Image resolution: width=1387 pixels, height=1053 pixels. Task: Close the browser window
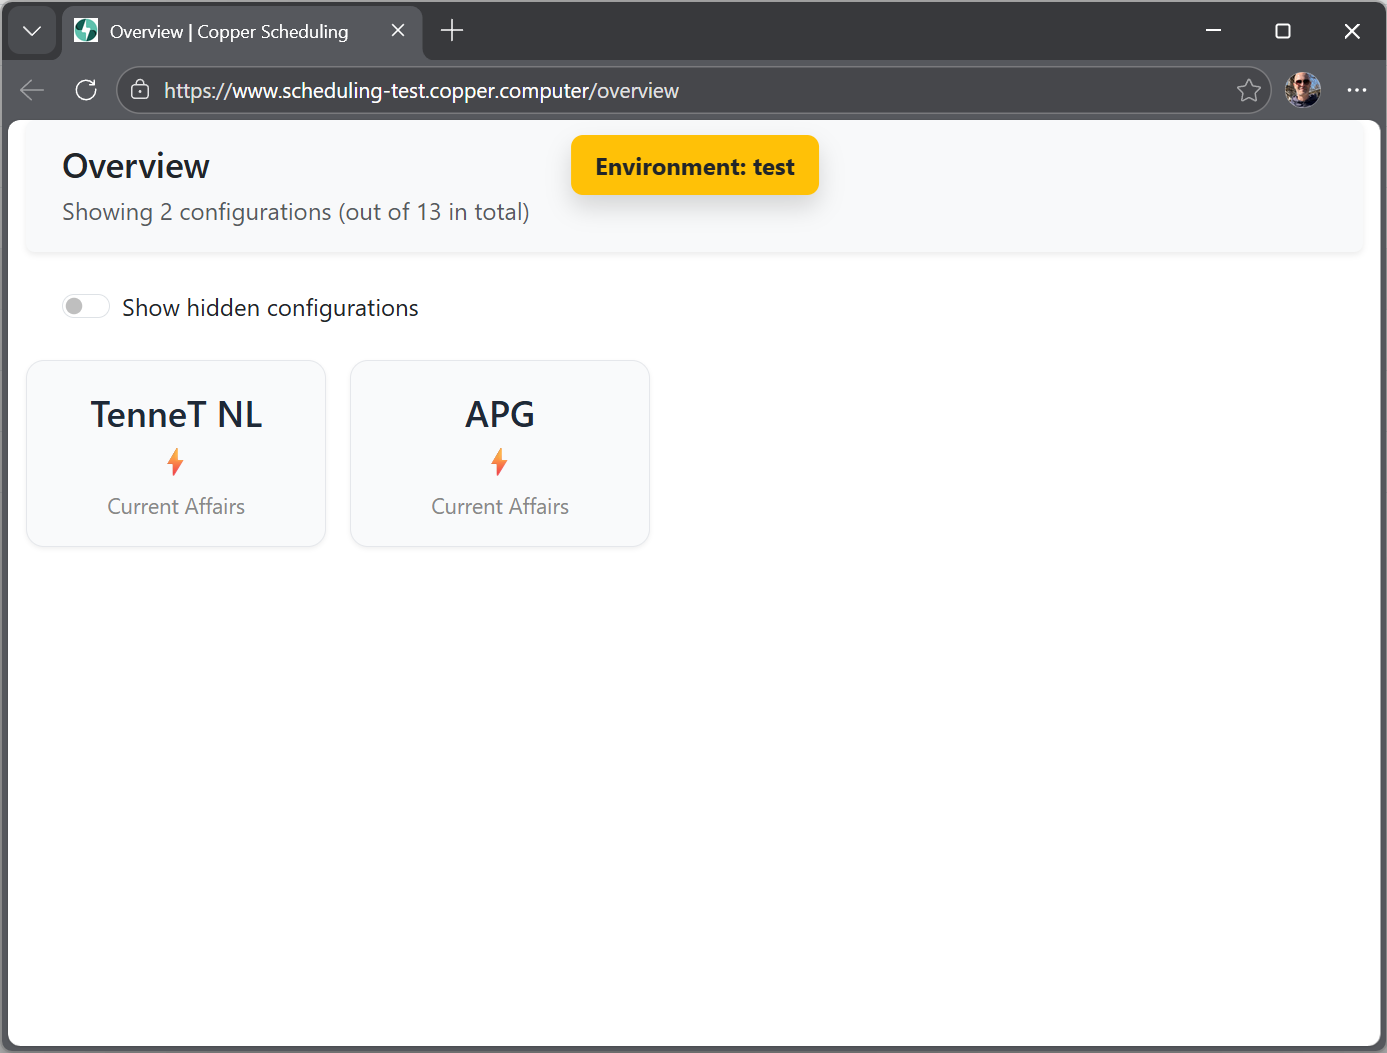tap(1352, 31)
